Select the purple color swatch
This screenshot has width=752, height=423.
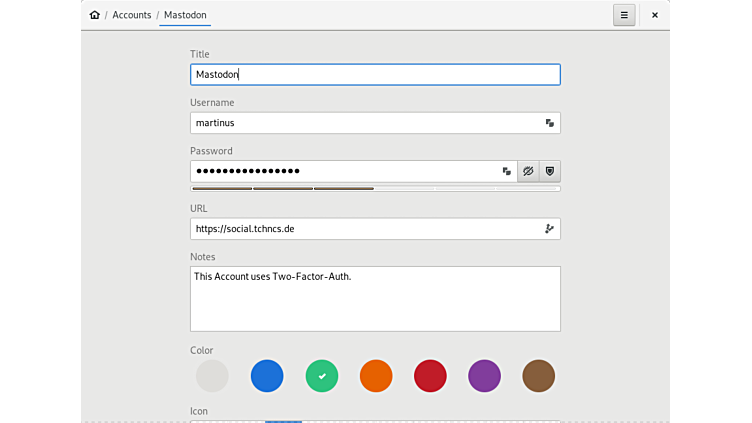point(485,376)
